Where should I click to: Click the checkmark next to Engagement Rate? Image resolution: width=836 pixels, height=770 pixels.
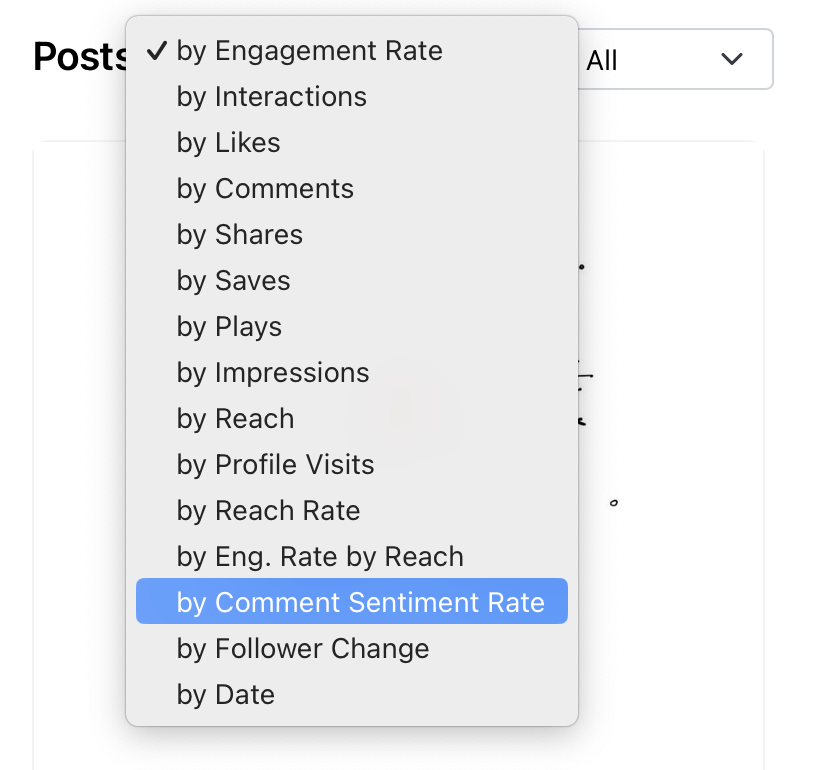[x=156, y=51]
